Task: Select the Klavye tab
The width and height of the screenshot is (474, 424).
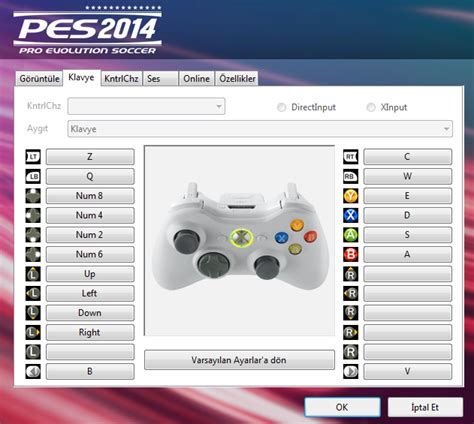Action: pyautogui.click(x=81, y=78)
